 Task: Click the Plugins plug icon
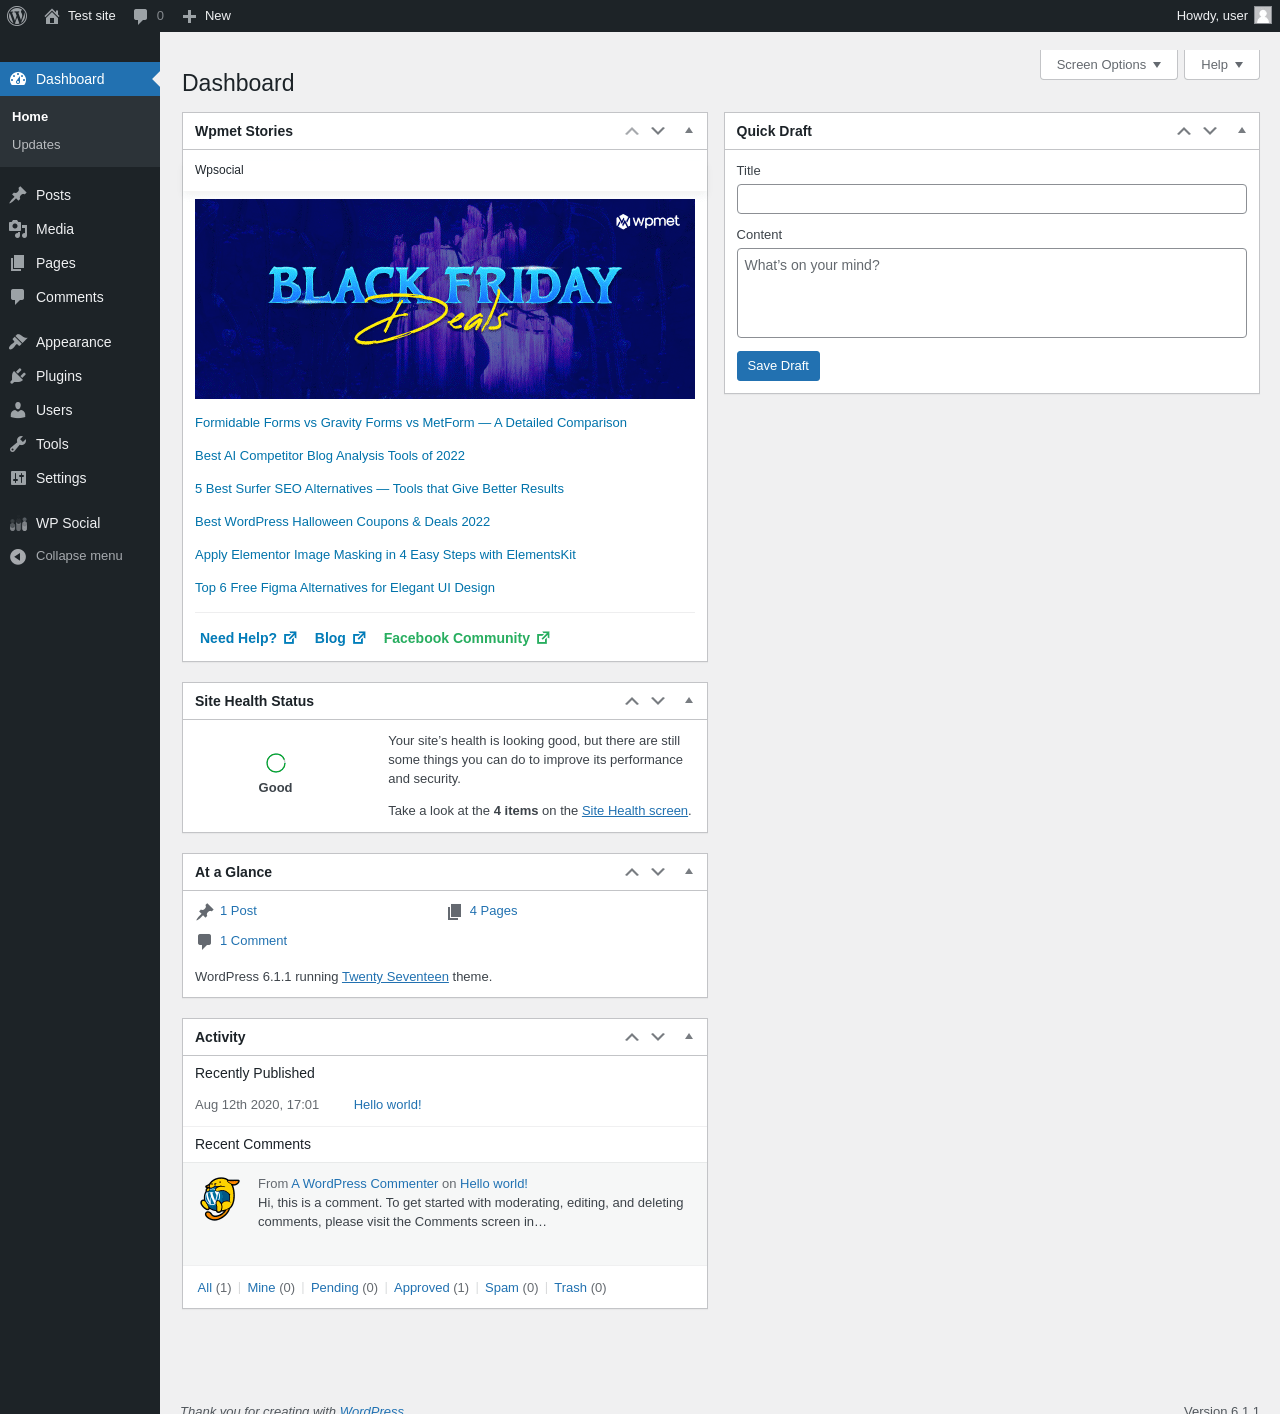point(18,376)
